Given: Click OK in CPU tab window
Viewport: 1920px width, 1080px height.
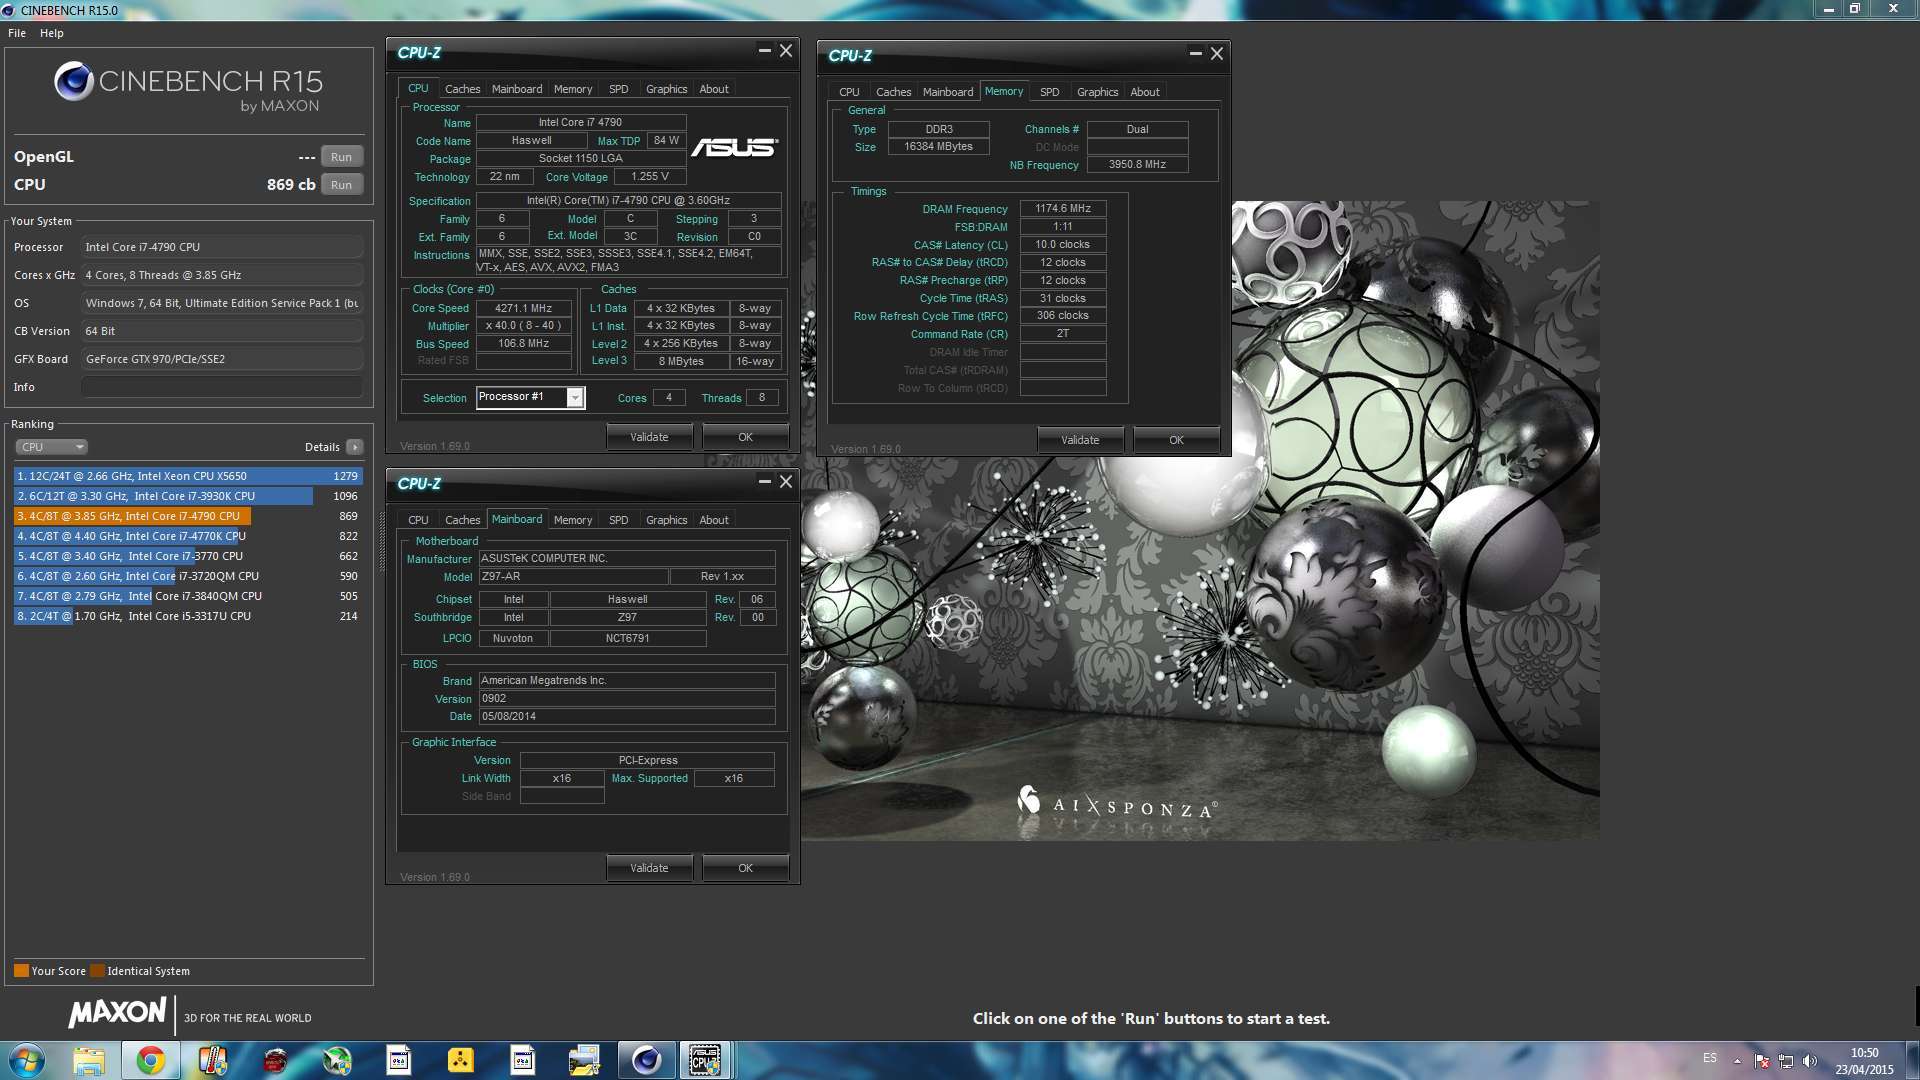Looking at the screenshot, I should [x=745, y=437].
